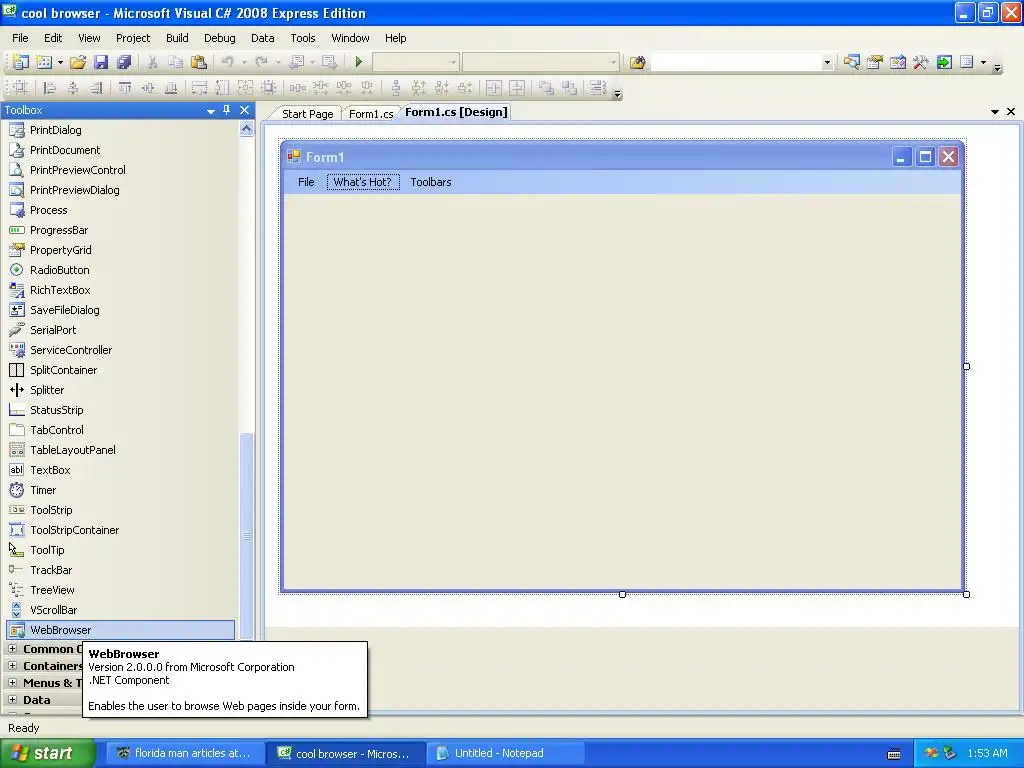Open the active files dropdown in the tab strip
This screenshot has width=1024, height=768.
click(995, 112)
